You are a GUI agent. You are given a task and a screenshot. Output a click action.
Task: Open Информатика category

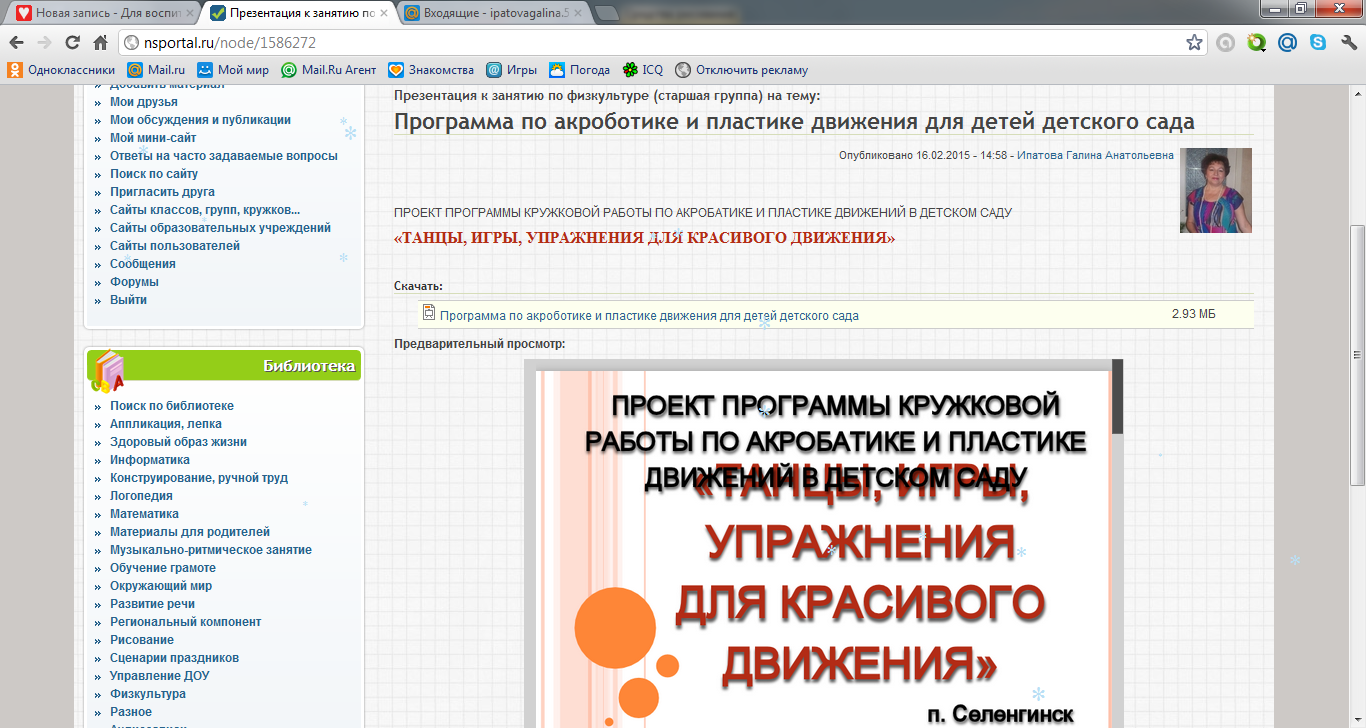tap(150, 460)
